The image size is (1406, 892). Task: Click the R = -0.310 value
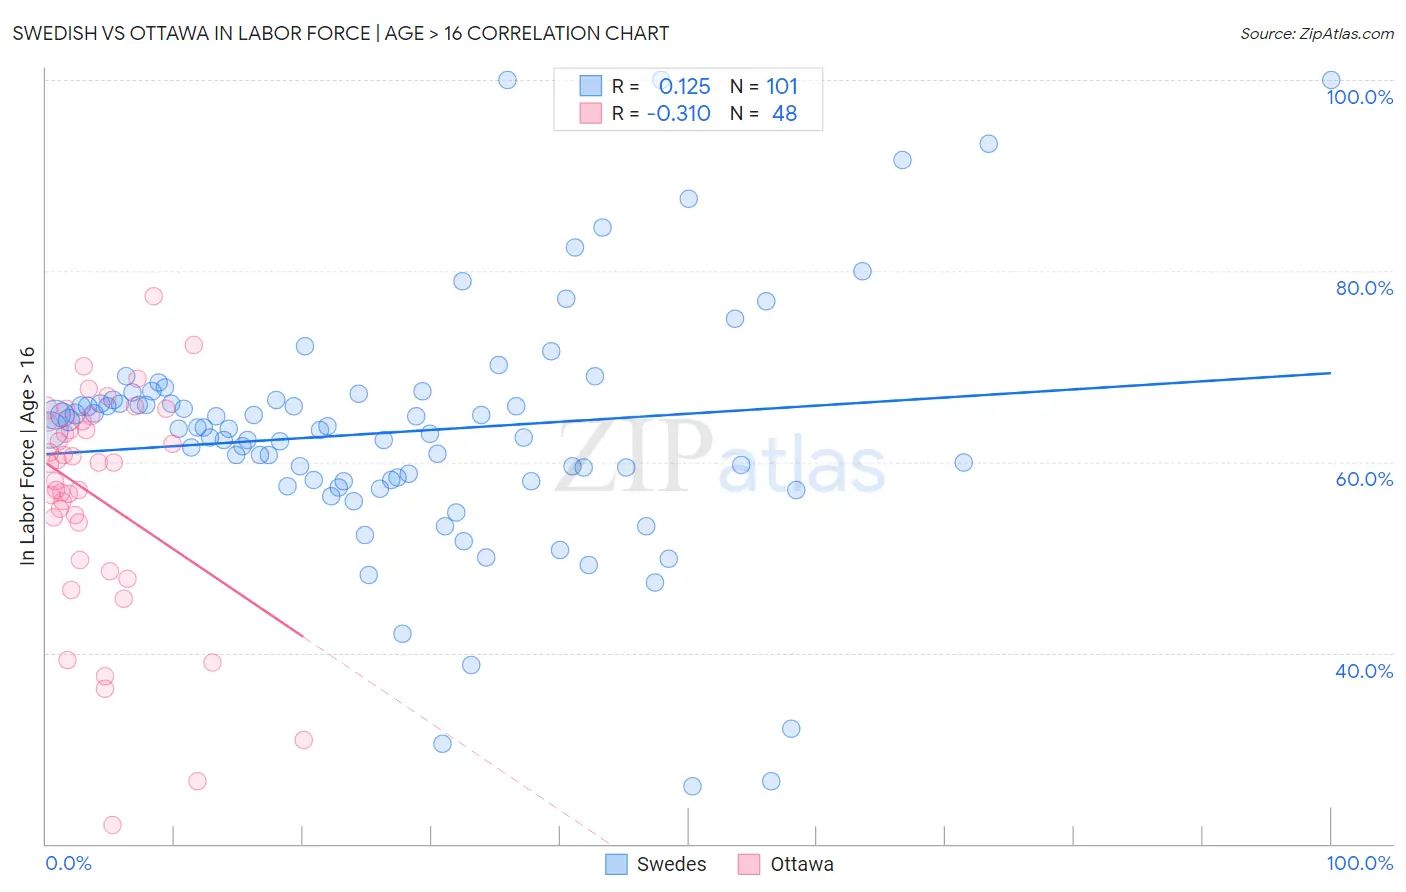pos(661,113)
